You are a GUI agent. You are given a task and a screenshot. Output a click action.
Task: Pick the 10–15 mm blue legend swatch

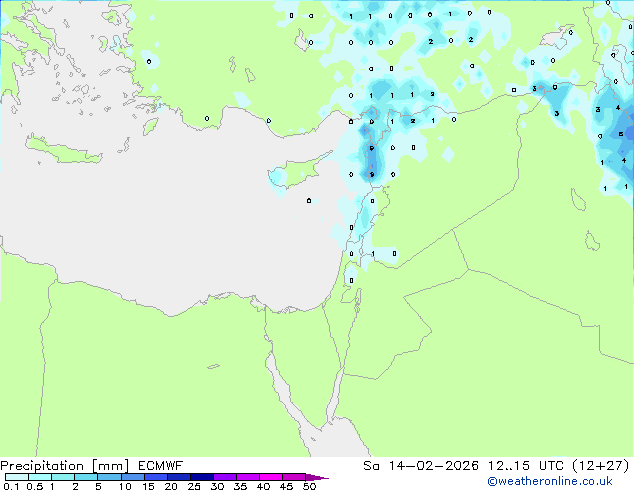tap(132, 477)
